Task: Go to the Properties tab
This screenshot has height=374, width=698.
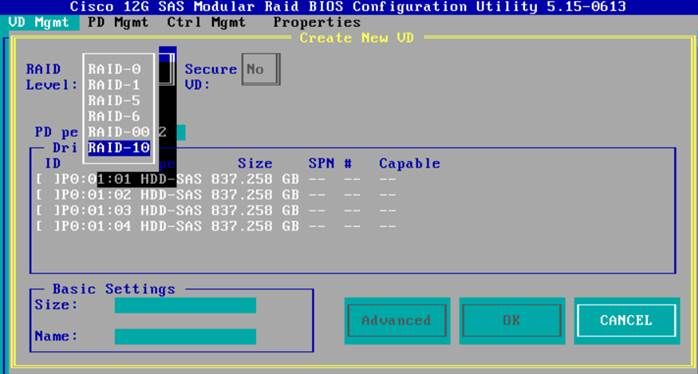Action: click(317, 22)
